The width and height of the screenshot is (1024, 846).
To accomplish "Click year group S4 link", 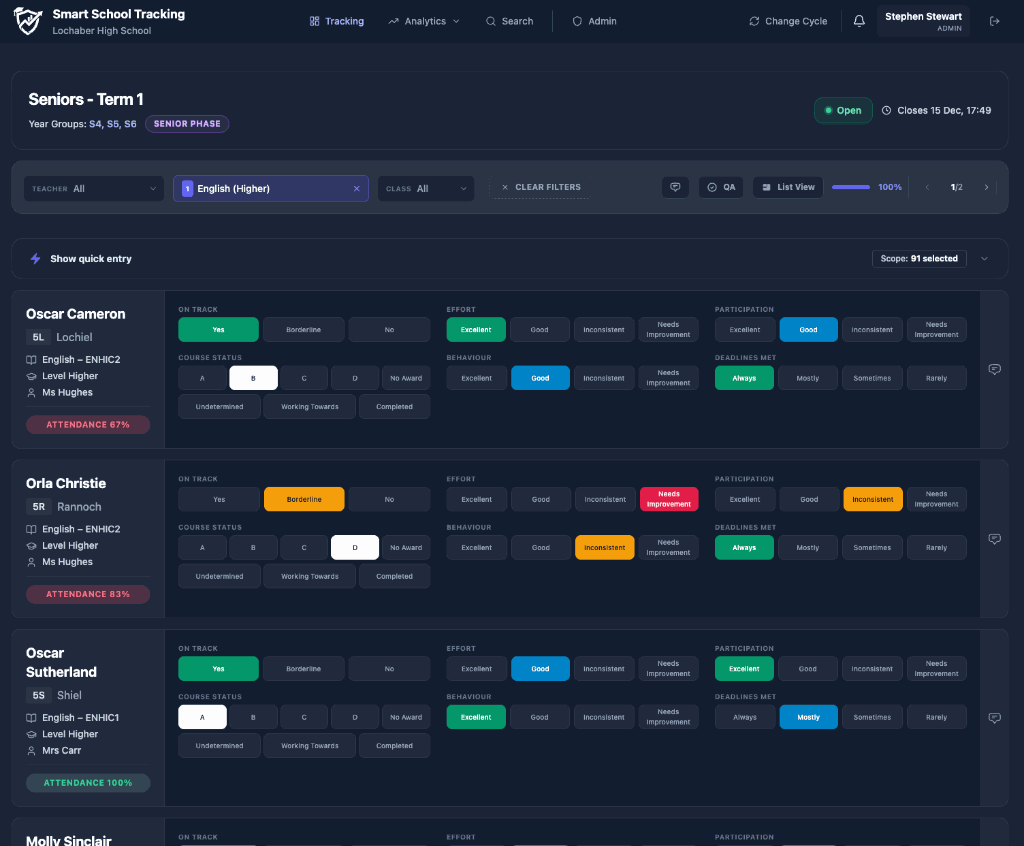I will (95, 124).
